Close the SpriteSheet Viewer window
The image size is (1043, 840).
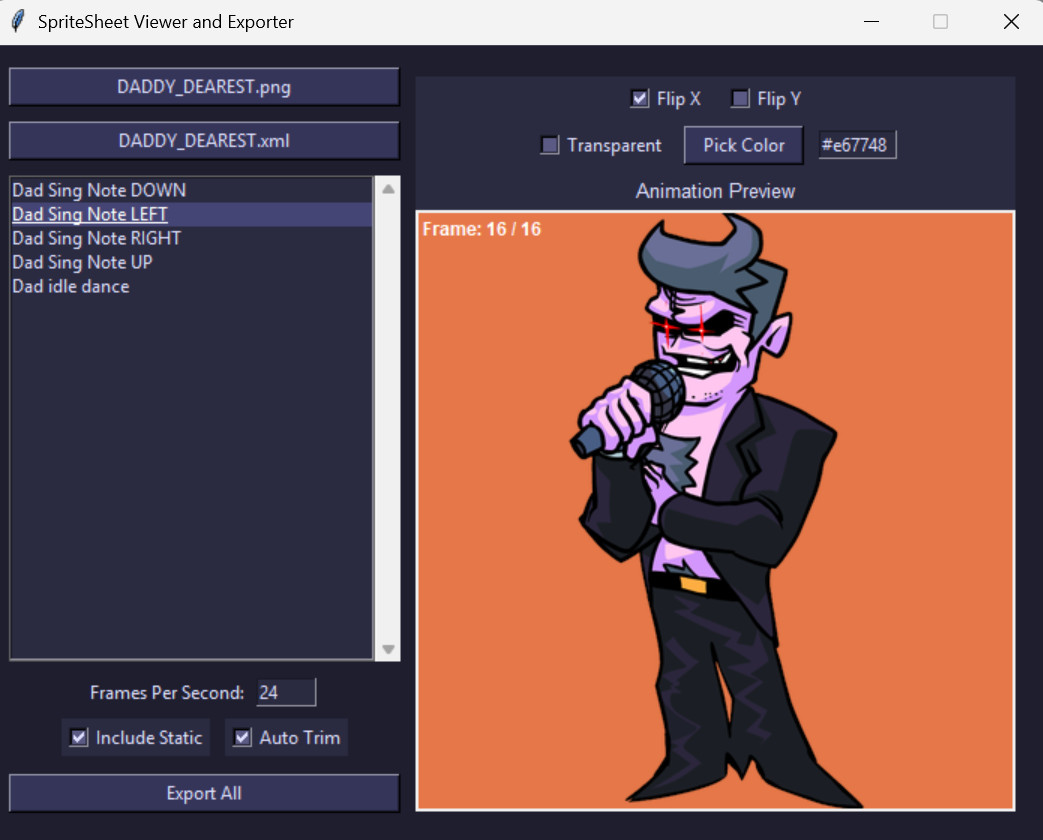point(1011,21)
